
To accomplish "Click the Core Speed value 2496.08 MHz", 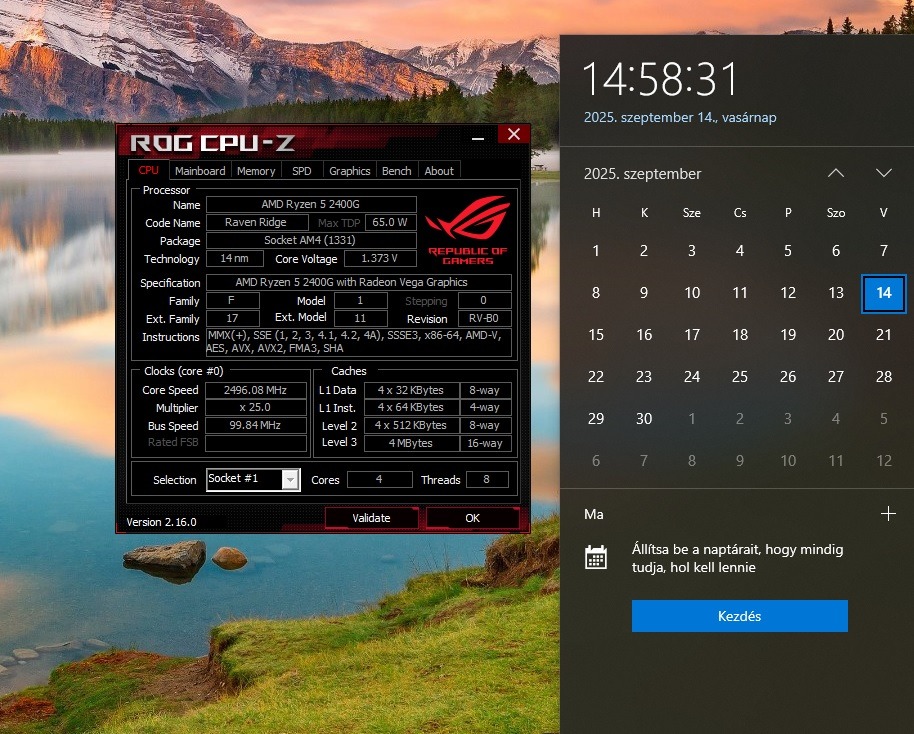I will point(256,390).
